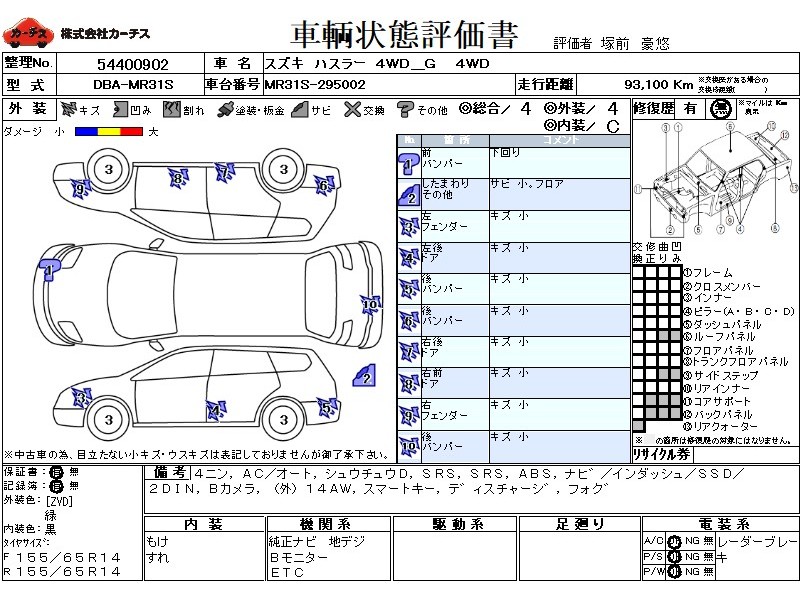In the damage table, click the No. 9 icon

click(x=409, y=416)
